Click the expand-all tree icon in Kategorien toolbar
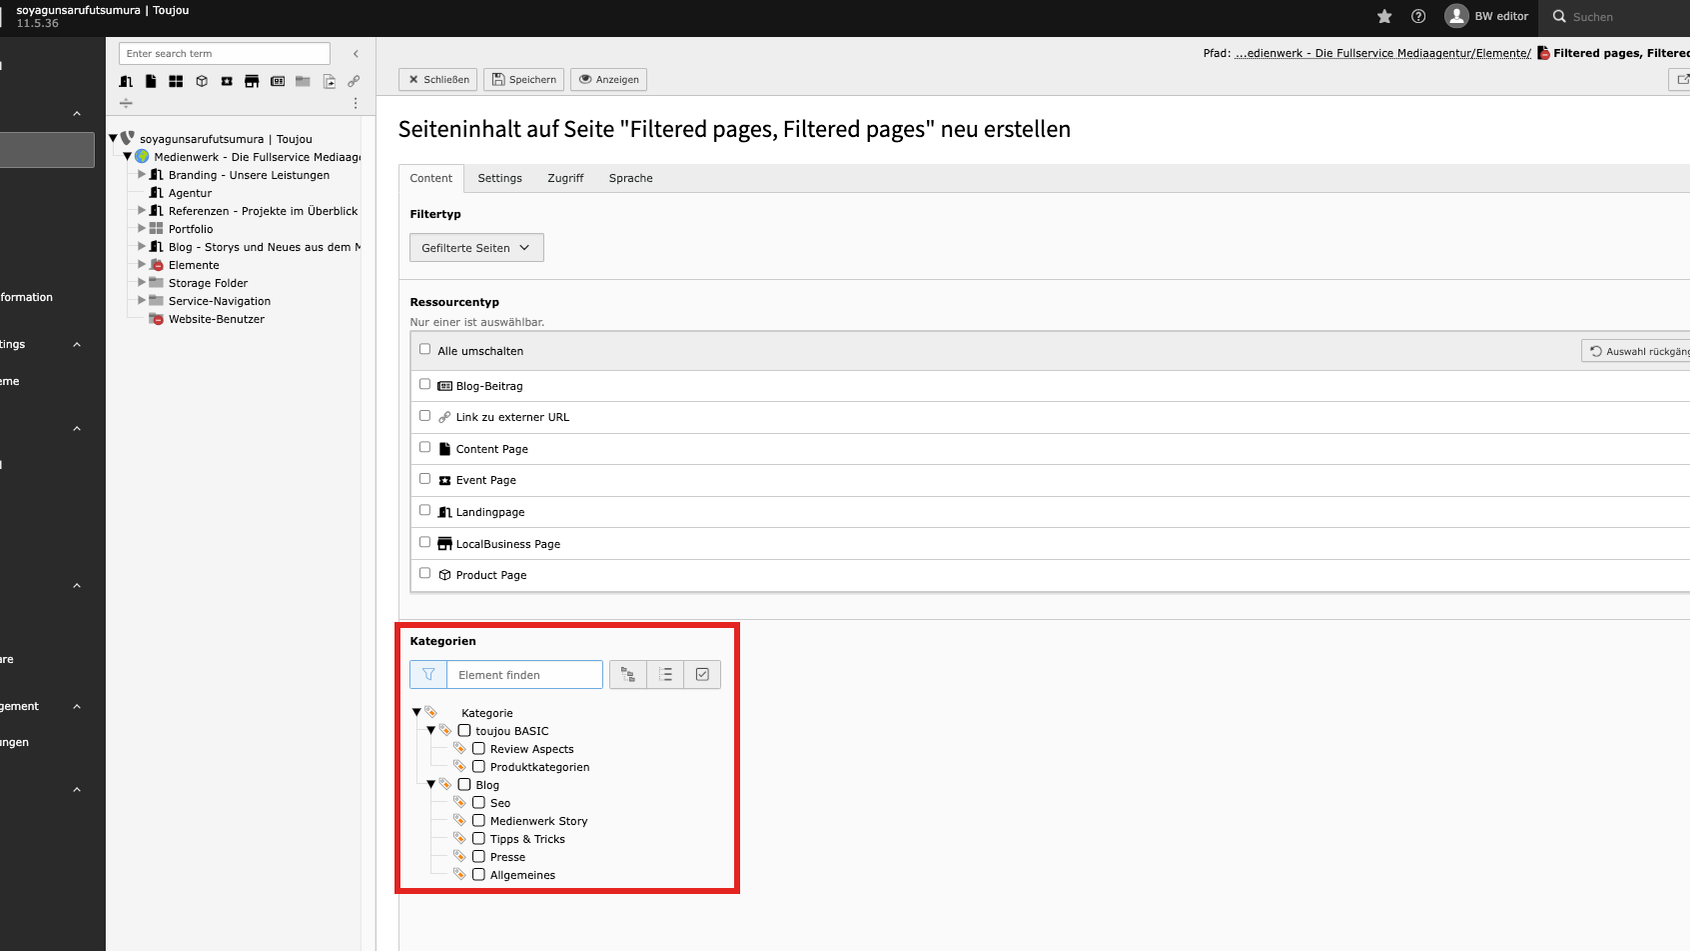 pyautogui.click(x=628, y=675)
